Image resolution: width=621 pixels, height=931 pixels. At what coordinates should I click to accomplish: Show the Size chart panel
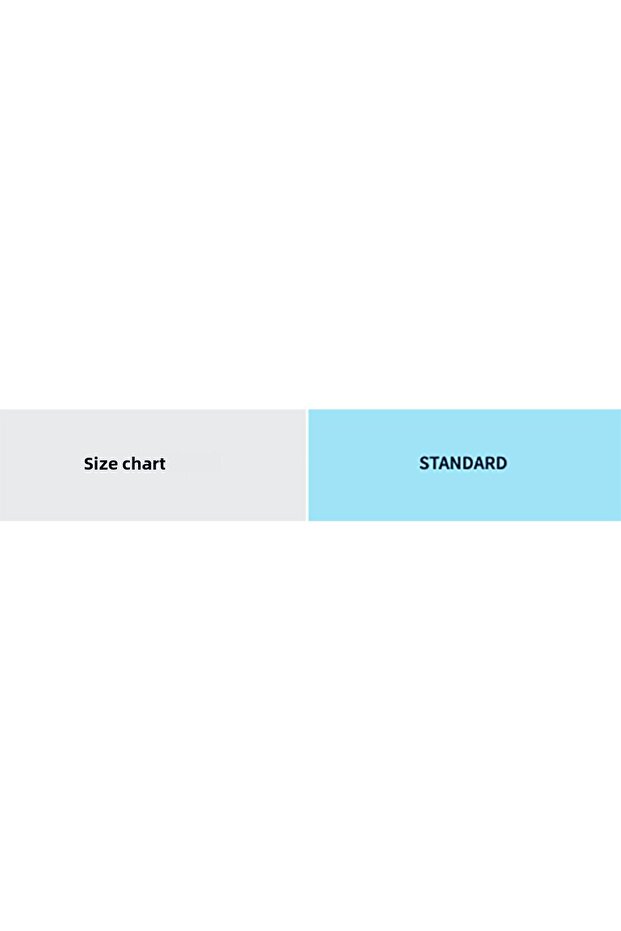[125, 464]
